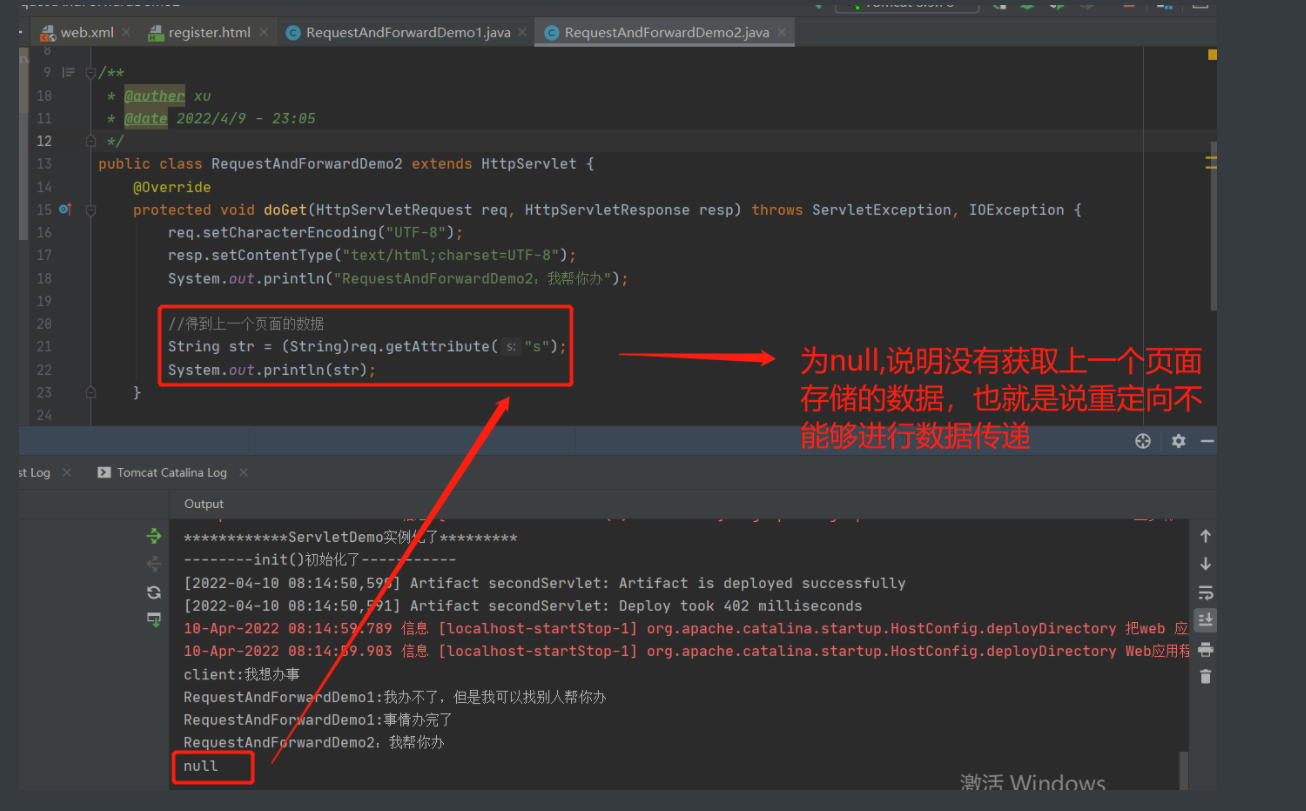The height and width of the screenshot is (811, 1306).
Task: Click the fold end marker on line 23
Action: (x=90, y=393)
